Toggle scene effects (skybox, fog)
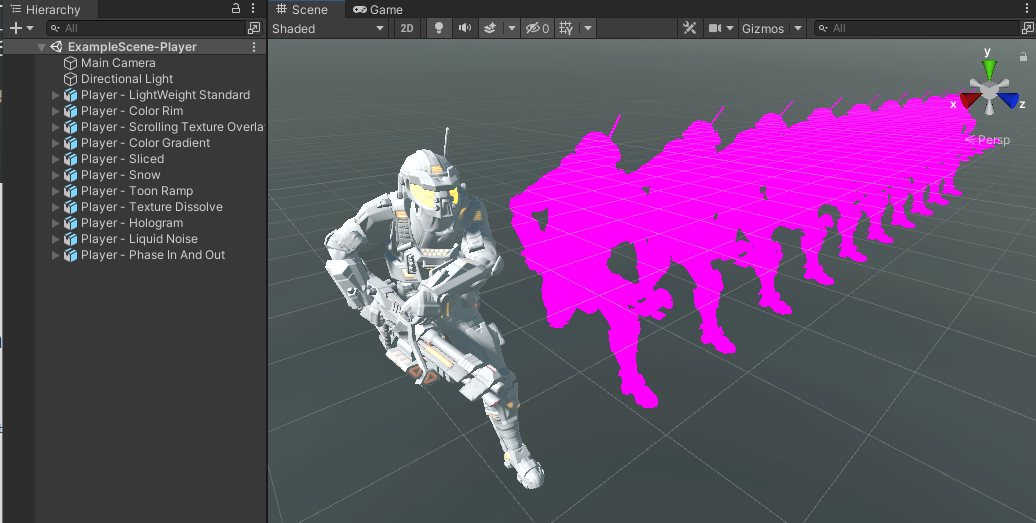Image resolution: width=1036 pixels, height=523 pixels. click(490, 28)
